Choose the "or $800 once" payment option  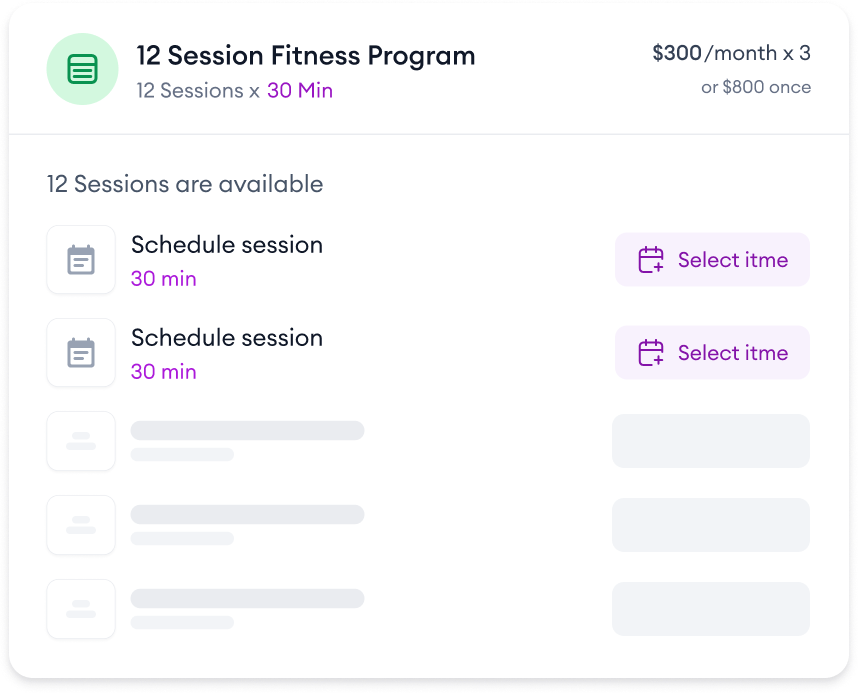pos(755,87)
